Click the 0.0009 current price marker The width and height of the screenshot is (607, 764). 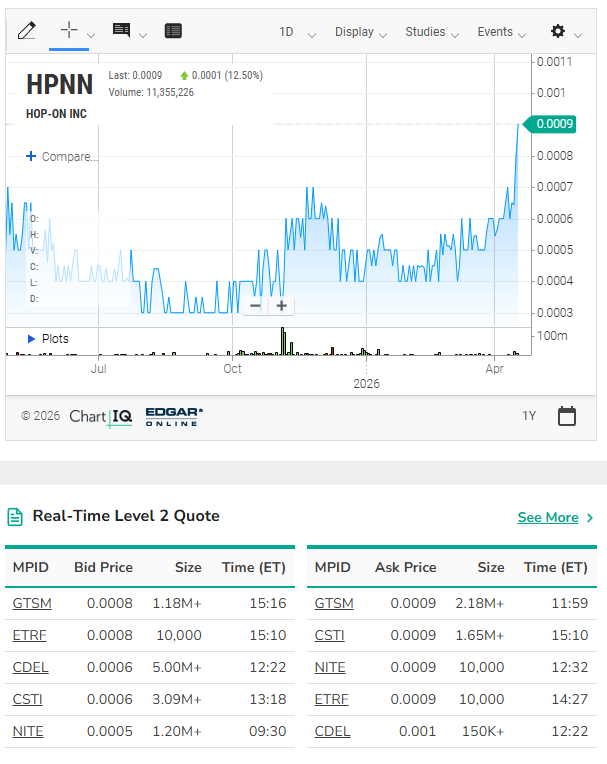(550, 124)
